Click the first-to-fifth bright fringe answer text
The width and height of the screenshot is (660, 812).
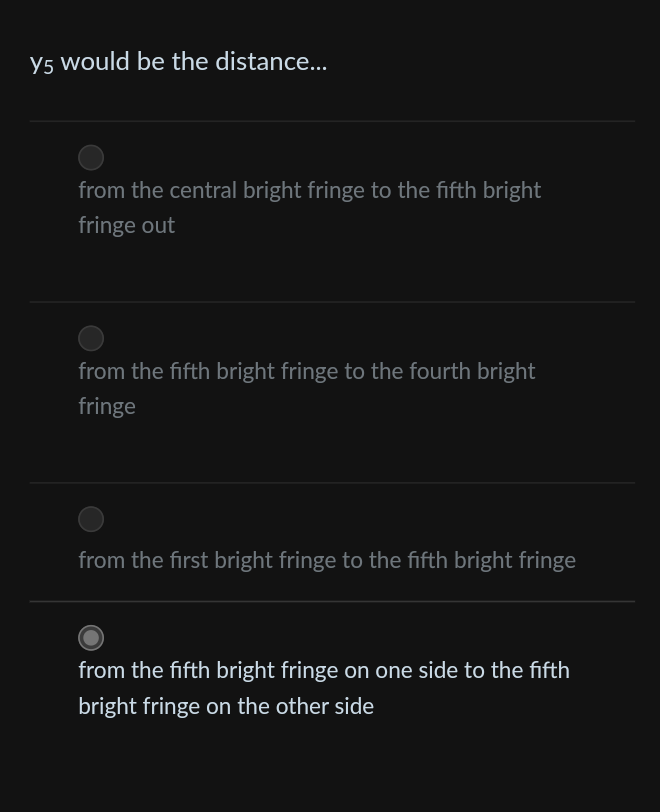[327, 560]
